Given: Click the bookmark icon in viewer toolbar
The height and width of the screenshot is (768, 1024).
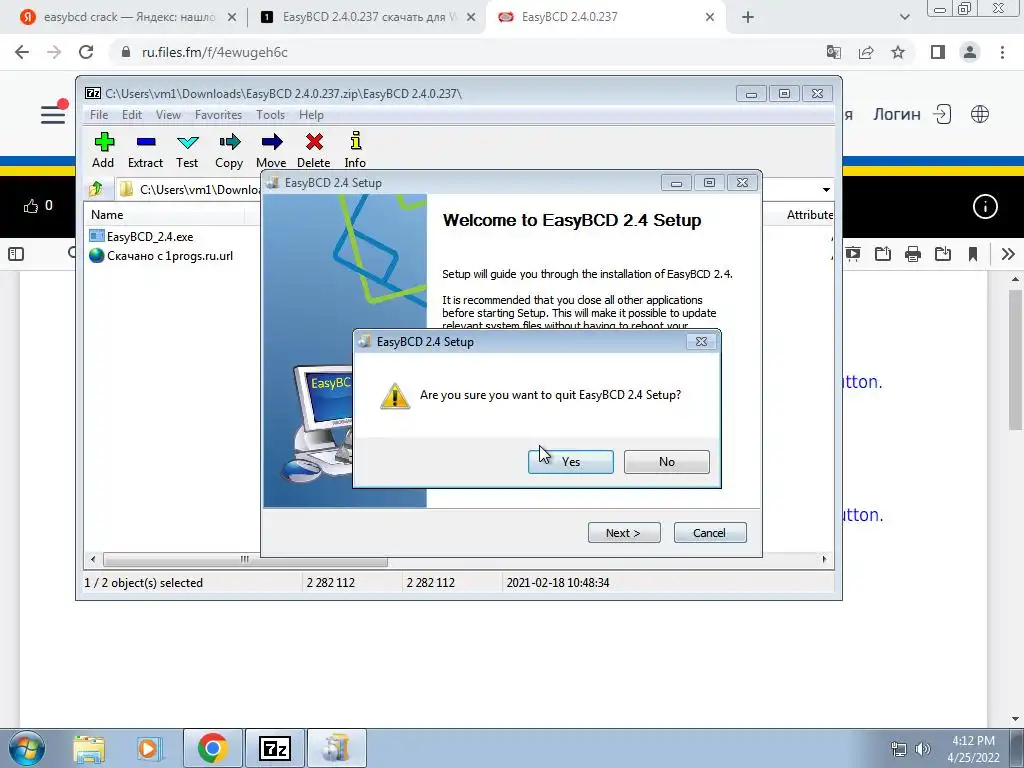Looking at the screenshot, I should click(x=973, y=254).
